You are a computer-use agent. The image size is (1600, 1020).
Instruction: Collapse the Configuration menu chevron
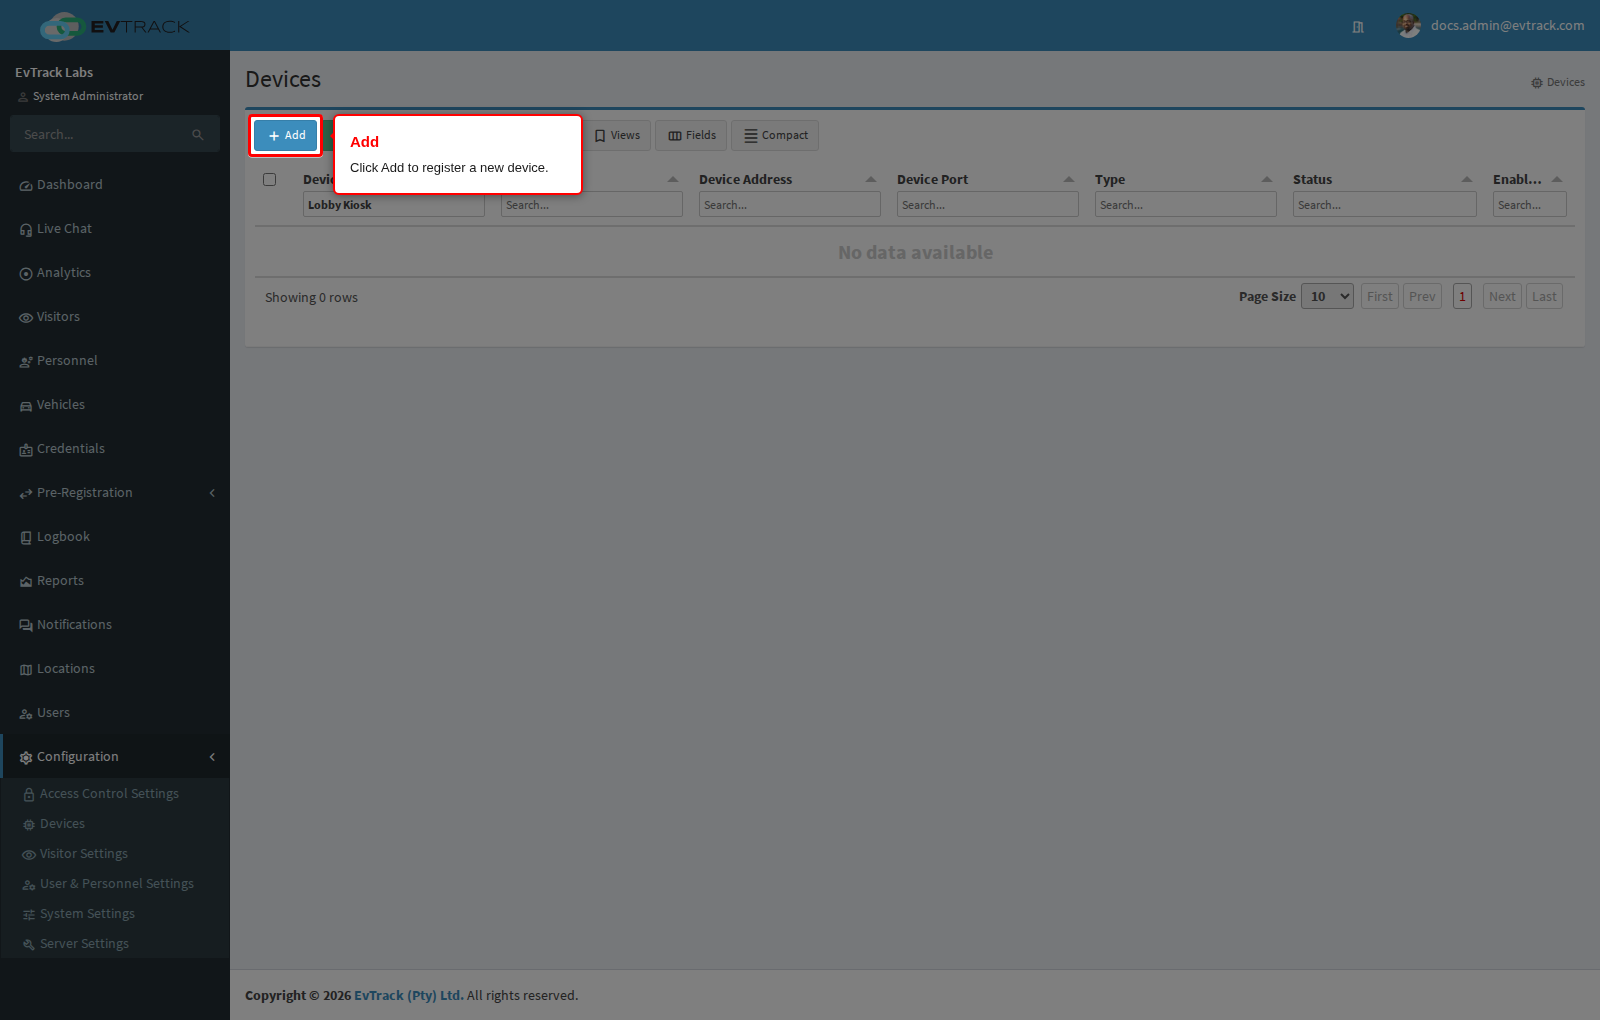tap(212, 757)
